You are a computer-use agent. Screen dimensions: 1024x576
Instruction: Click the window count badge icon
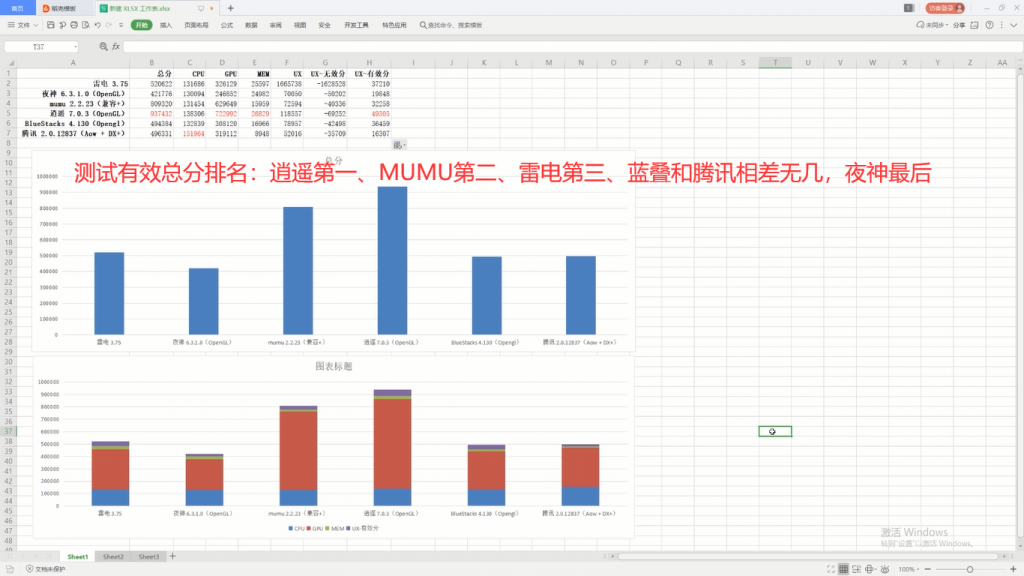908,8
